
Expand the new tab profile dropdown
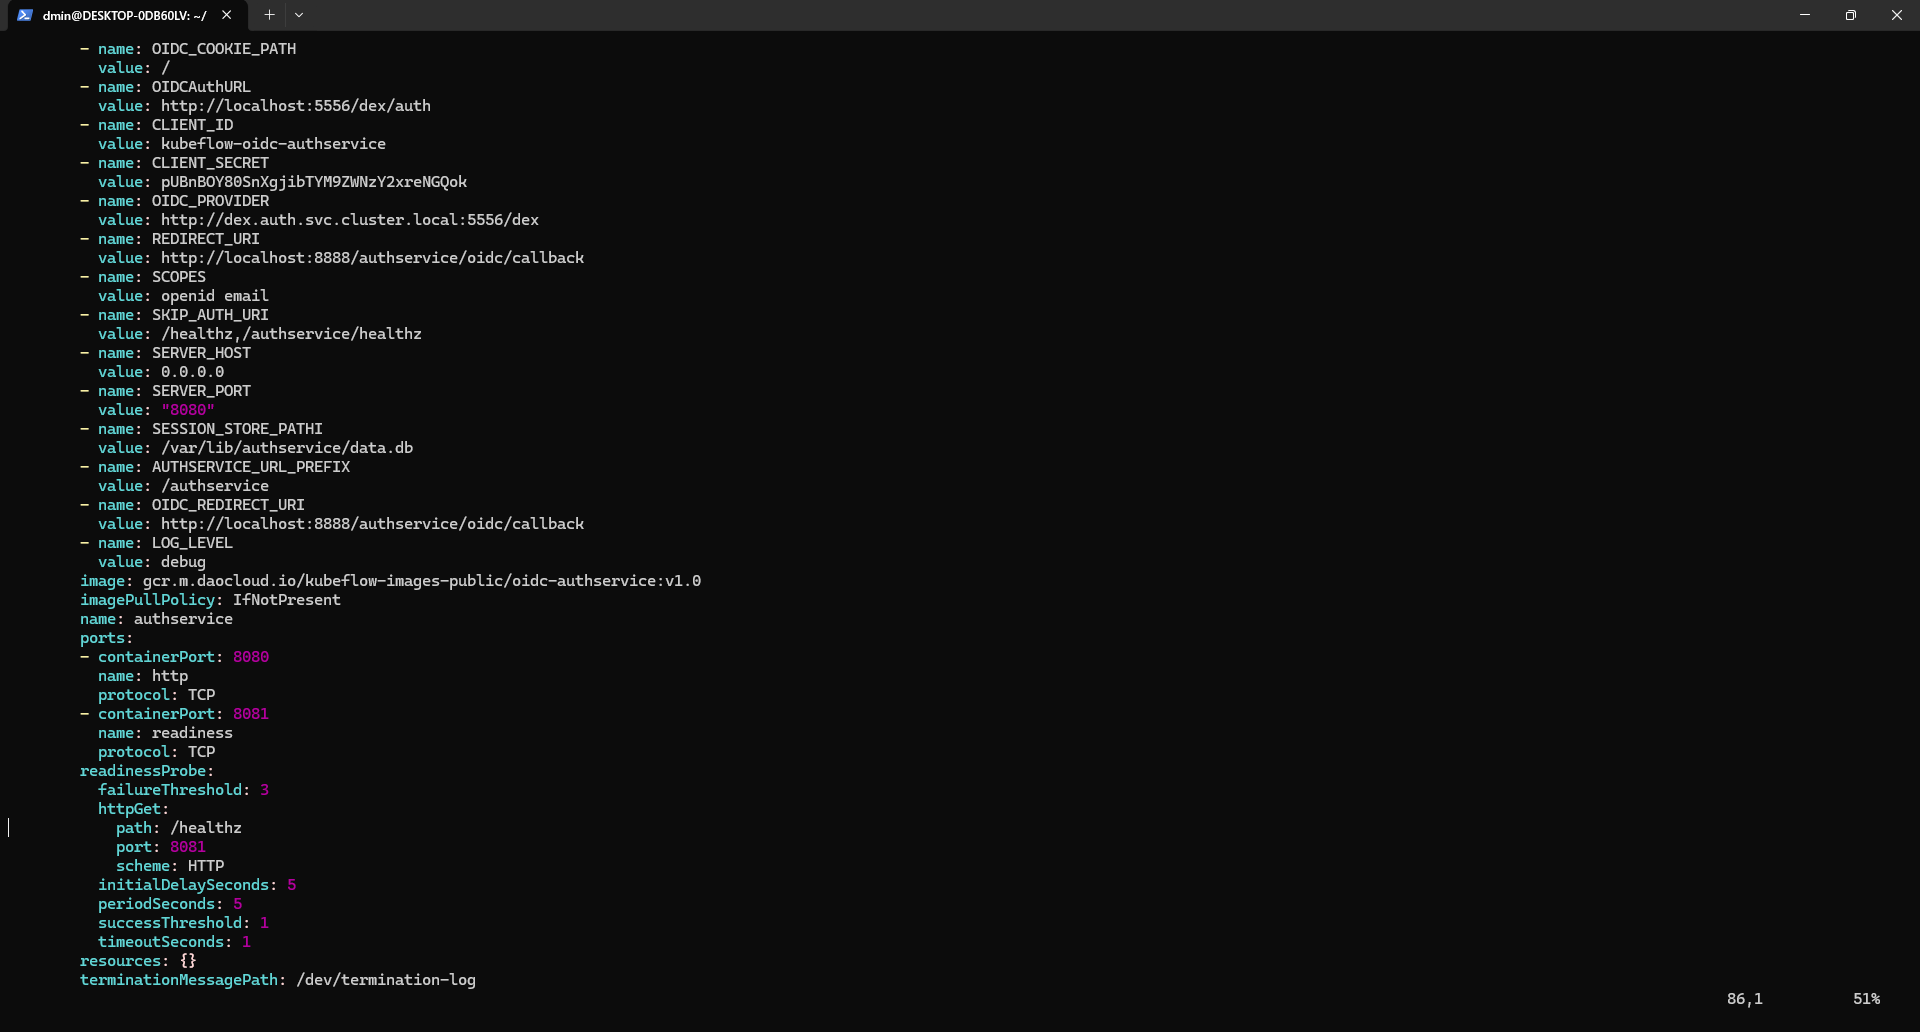pyautogui.click(x=299, y=15)
